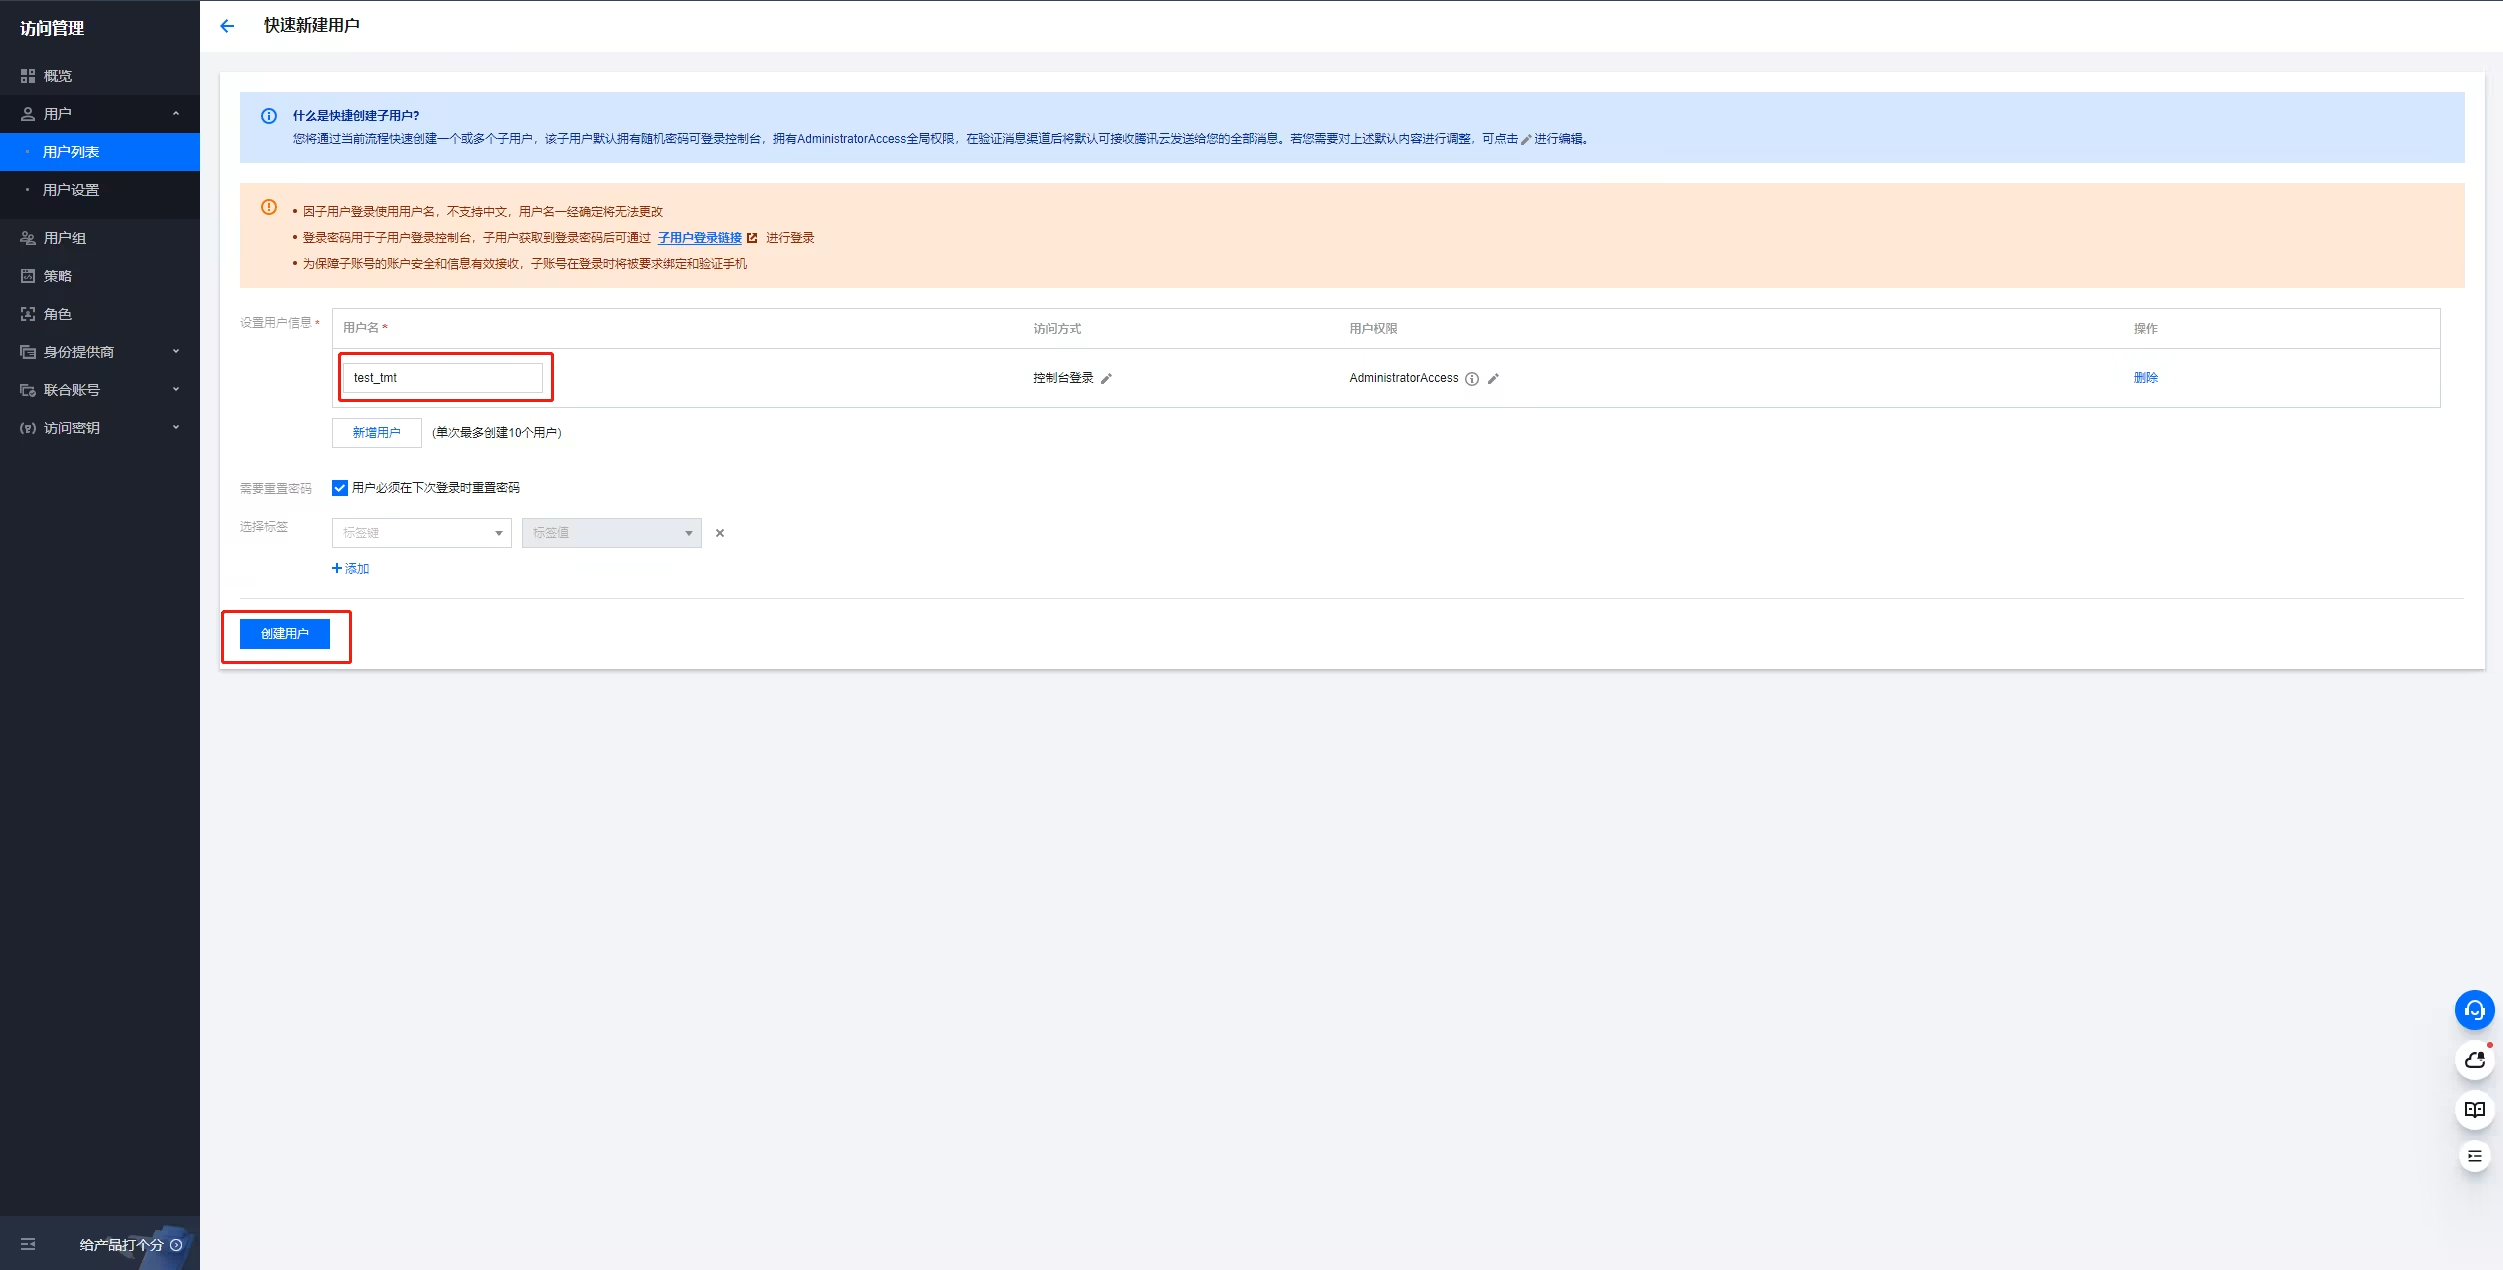Uncheck 用户必须在下次登录时重置密码 checkbox

[340, 488]
